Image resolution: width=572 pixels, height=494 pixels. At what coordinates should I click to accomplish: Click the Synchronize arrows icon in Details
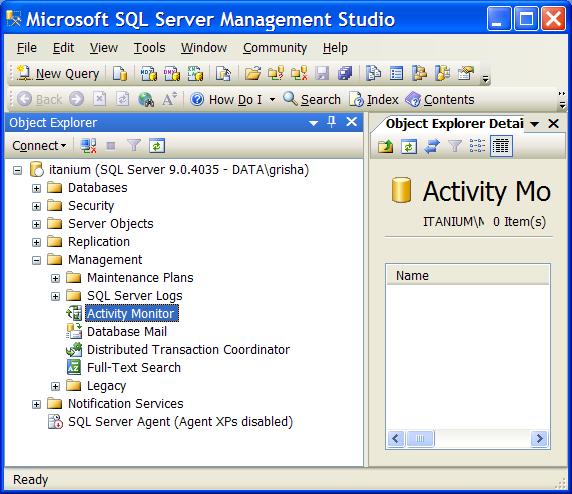click(432, 146)
